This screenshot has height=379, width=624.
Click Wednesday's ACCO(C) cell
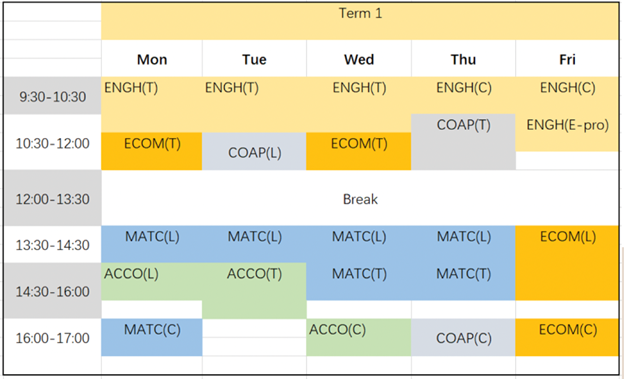359,337
